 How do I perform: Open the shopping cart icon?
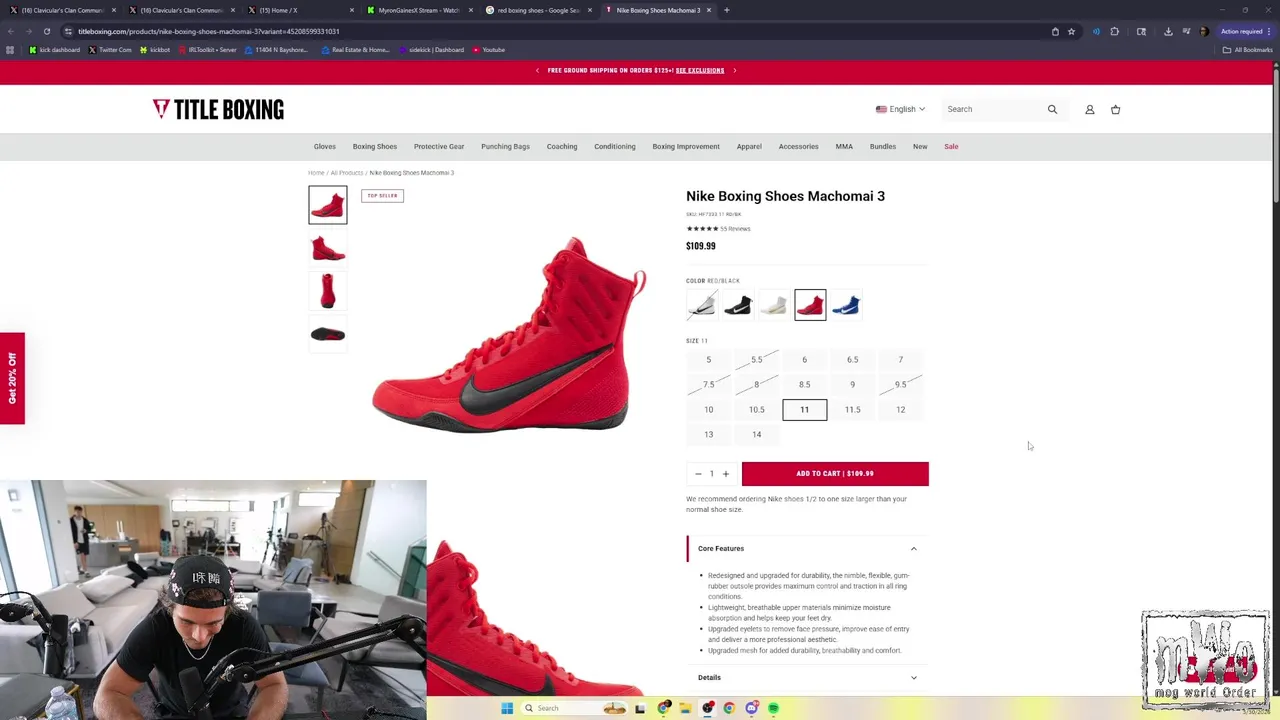1115,109
